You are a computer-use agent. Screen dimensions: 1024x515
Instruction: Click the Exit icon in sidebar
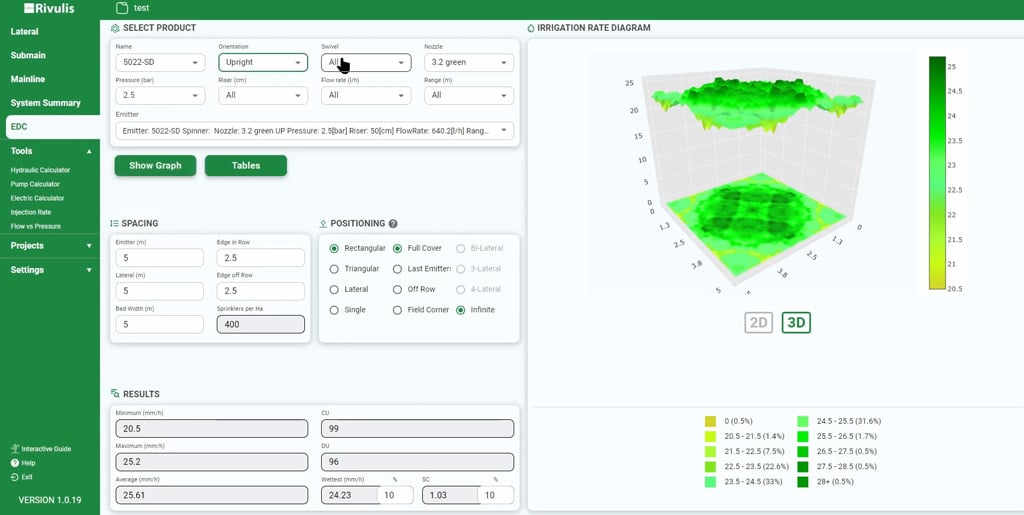(15, 477)
